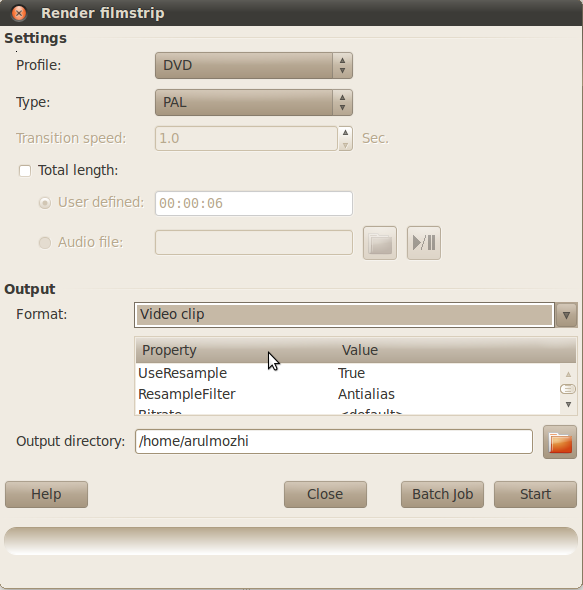This screenshot has width=583, height=590.
Task: Select the UseResample property row
Action: (348, 373)
